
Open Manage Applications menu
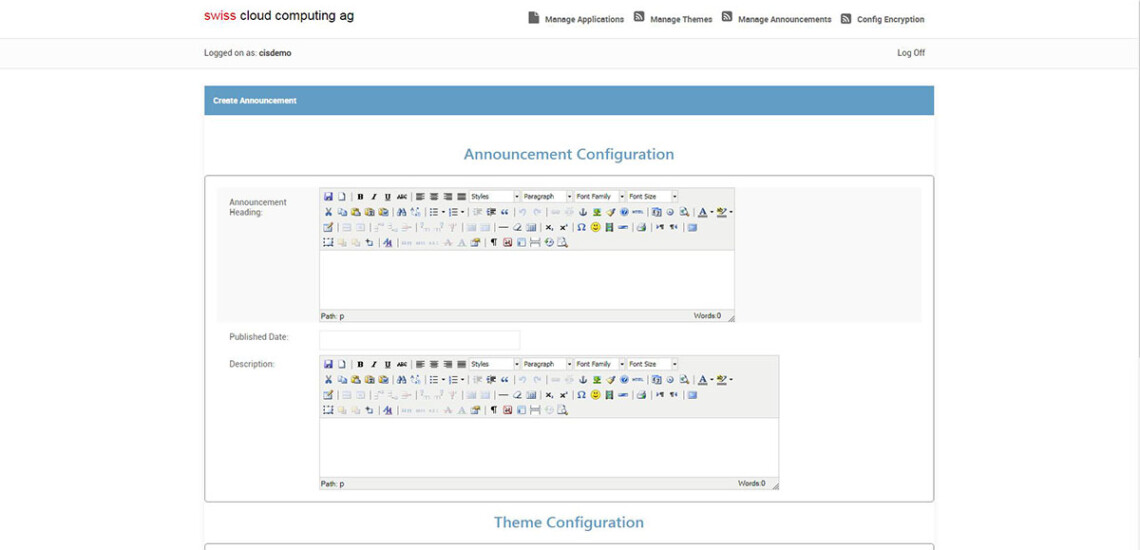coord(577,19)
